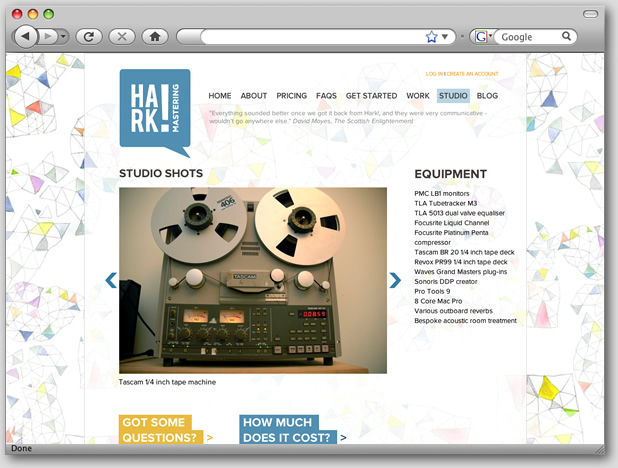The image size is (618, 468).
Task: Navigate to the Get Started page
Action: (x=371, y=96)
